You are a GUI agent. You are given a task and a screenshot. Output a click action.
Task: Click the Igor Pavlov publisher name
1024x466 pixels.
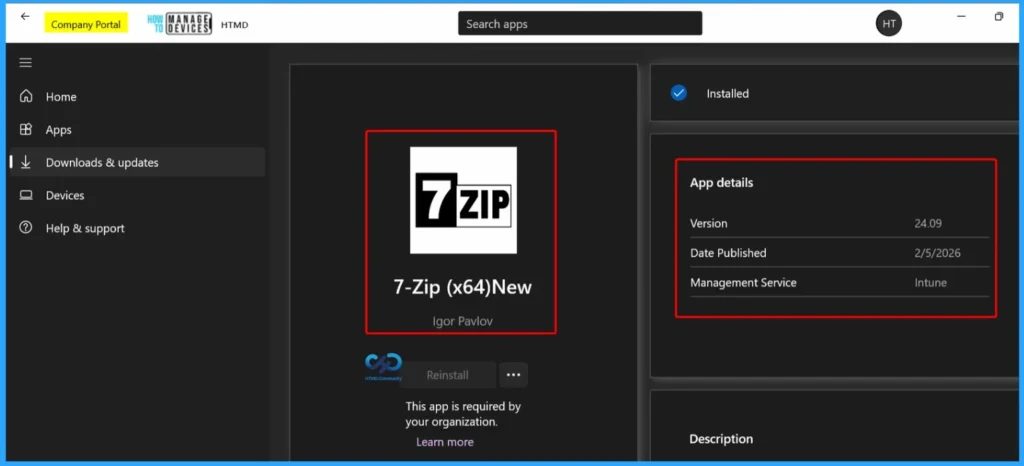461,321
